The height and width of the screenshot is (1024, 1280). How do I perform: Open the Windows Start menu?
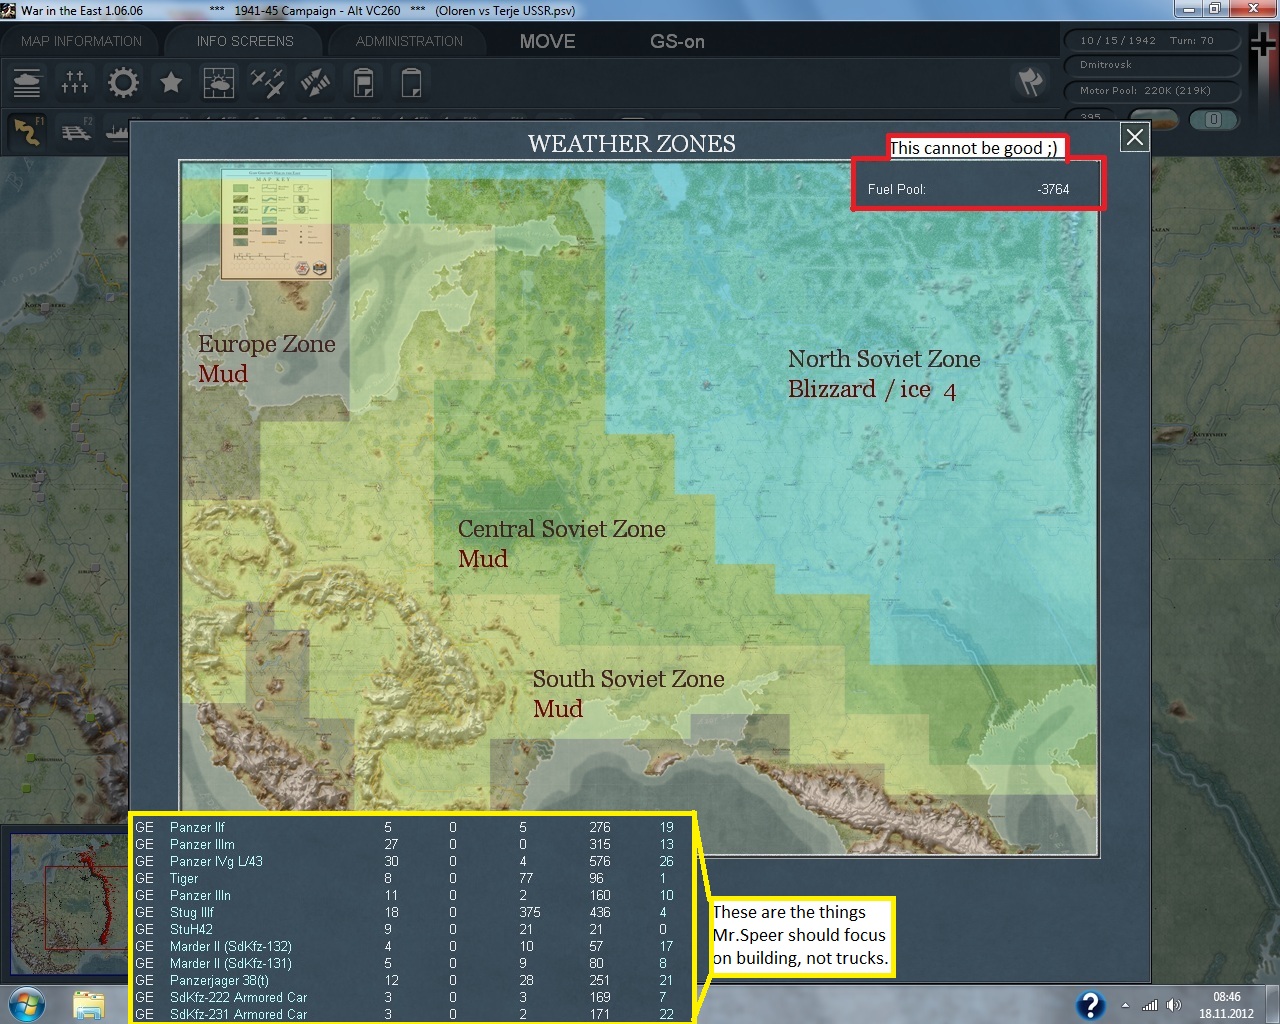[x=25, y=1004]
